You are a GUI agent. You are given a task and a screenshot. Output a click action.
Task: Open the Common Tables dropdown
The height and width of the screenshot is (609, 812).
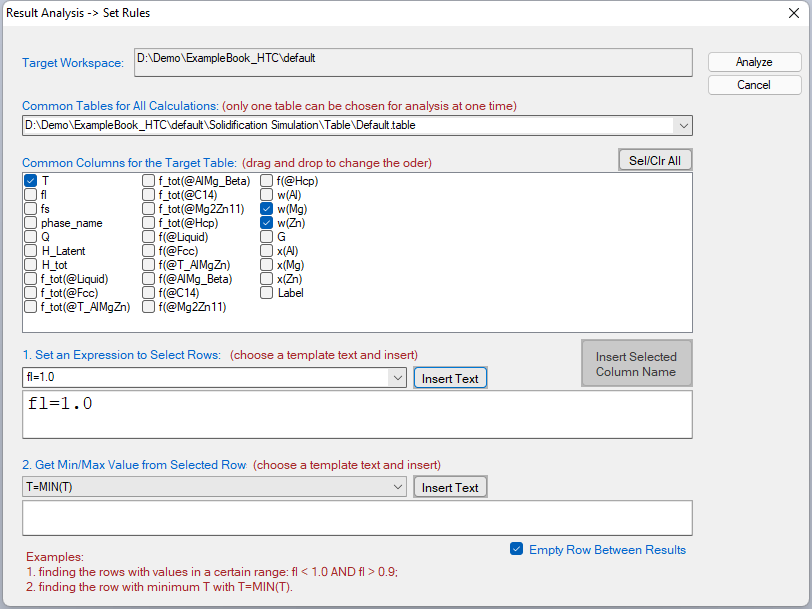[x=682, y=125]
